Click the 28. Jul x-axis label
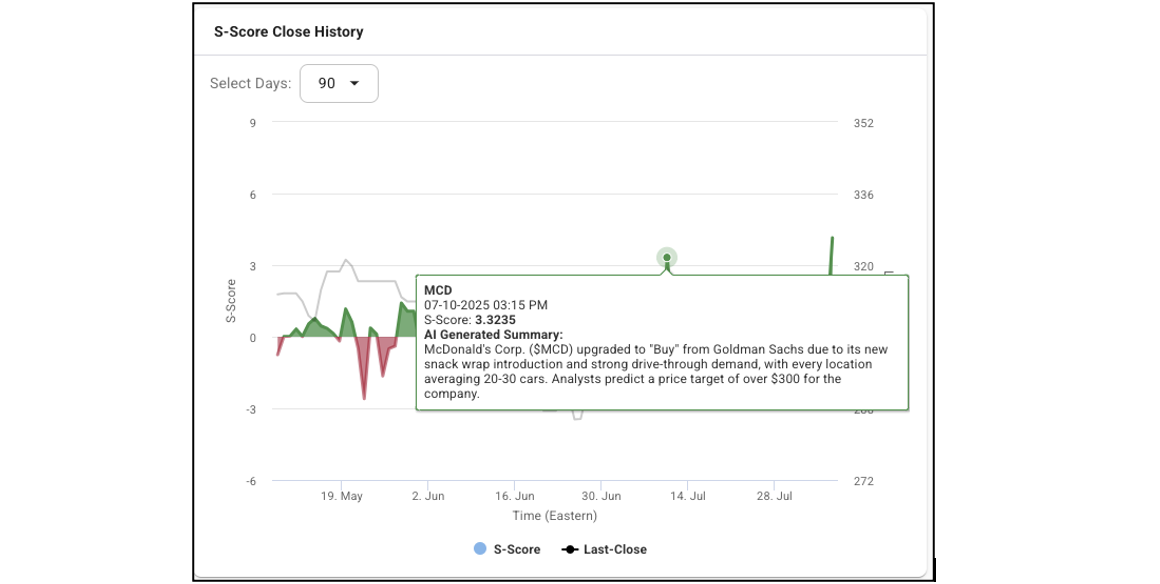1160x584 pixels. coord(774,496)
